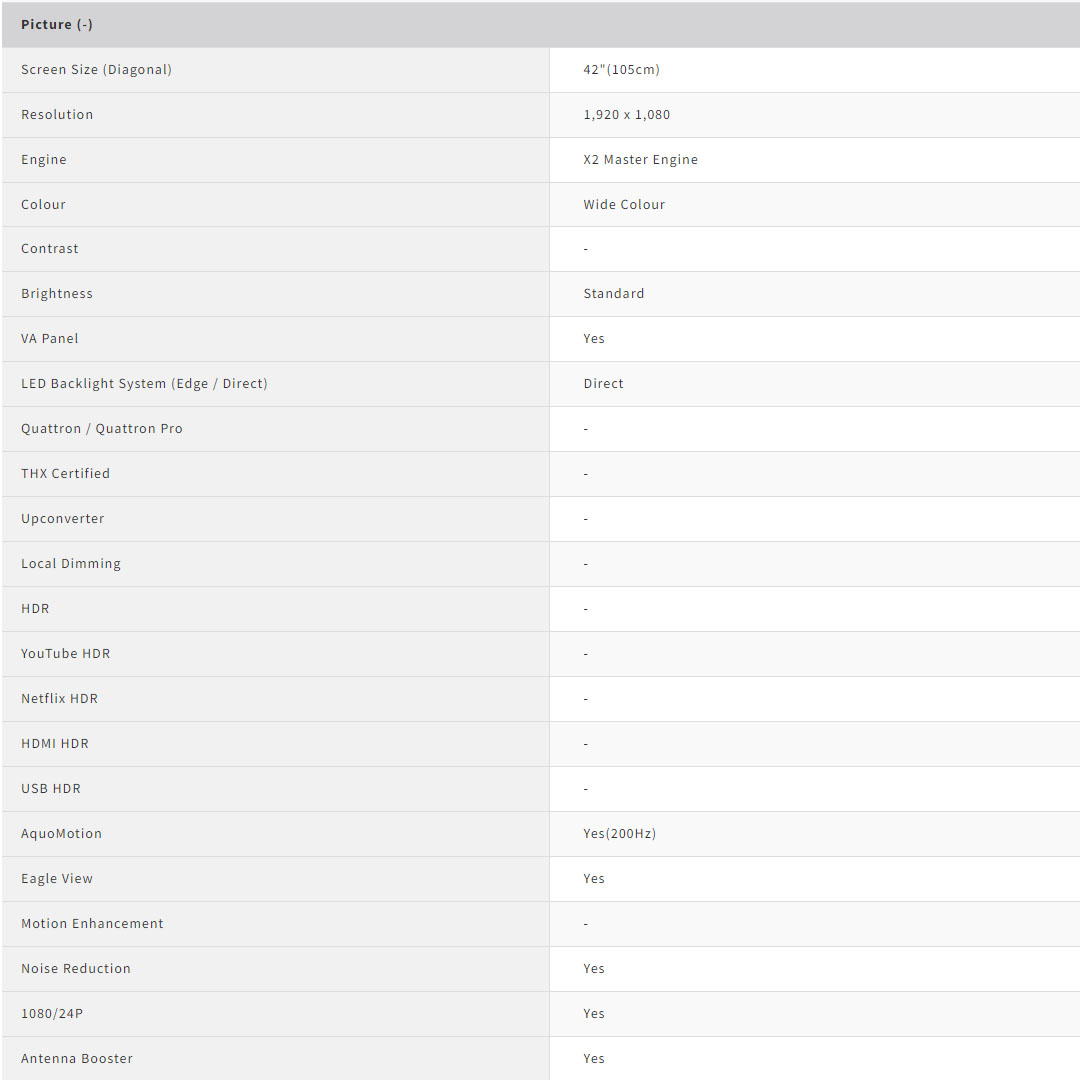The height and width of the screenshot is (1080, 1080).
Task: Collapse the Picture (-) section header
Action: [x=57, y=25]
